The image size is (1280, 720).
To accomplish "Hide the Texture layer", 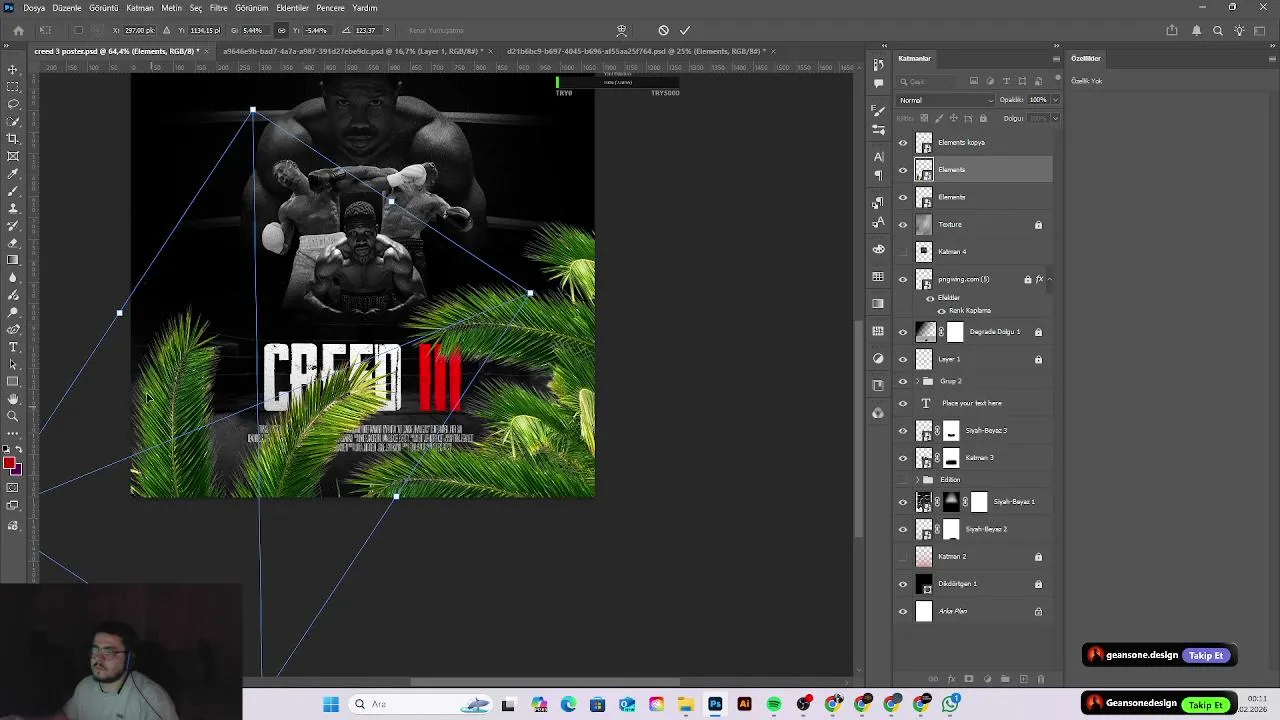I will [x=903, y=224].
